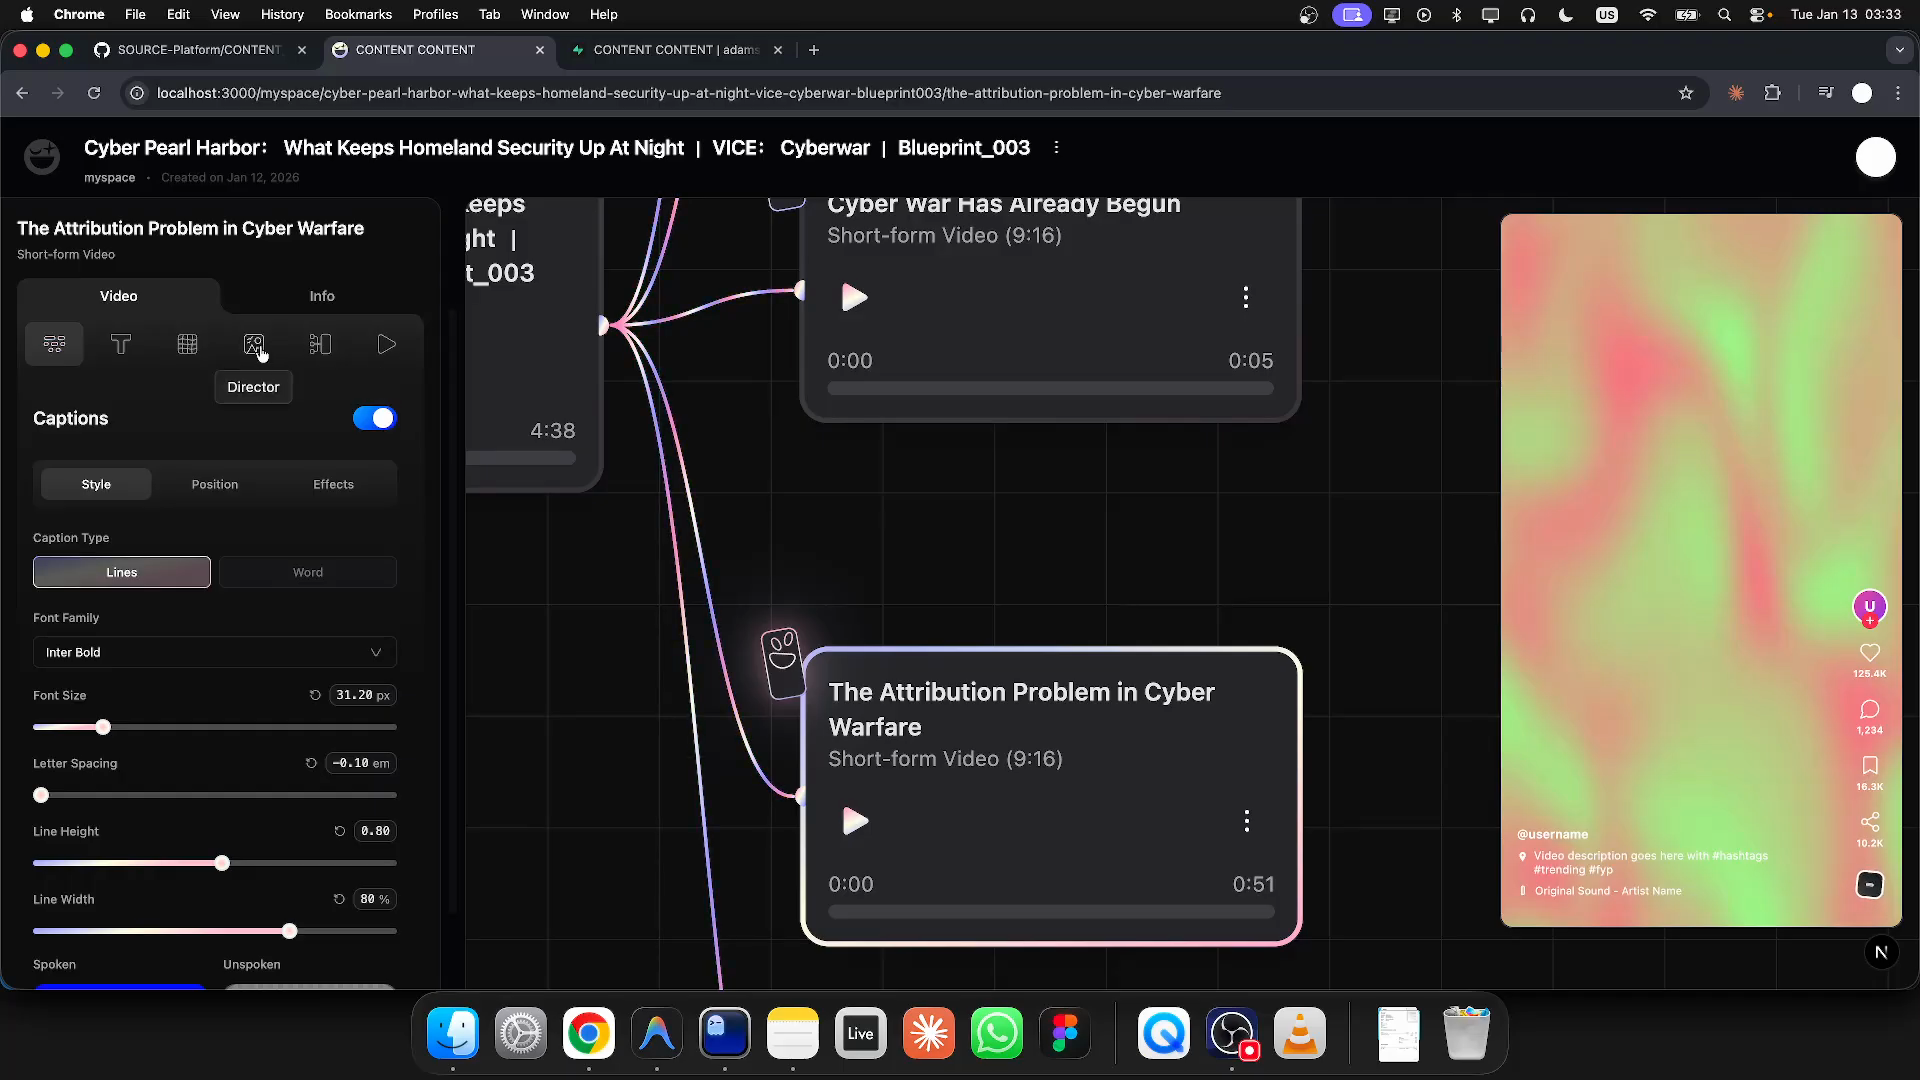Open Chrome's three-dot menu
Image resolution: width=1920 pixels, height=1080 pixels.
point(1898,93)
